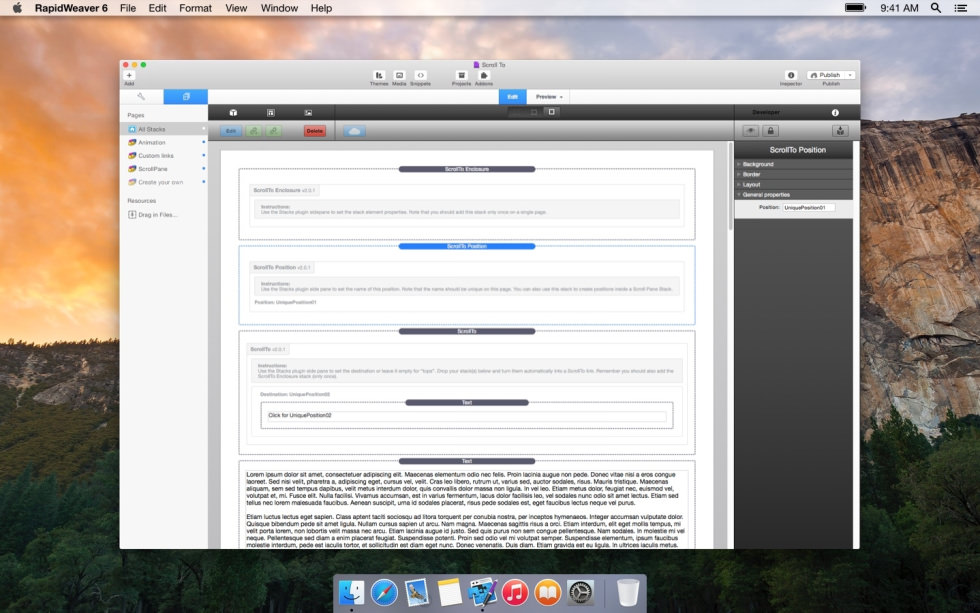Open the Addons manager
The height and width of the screenshot is (613, 980).
tap(484, 76)
